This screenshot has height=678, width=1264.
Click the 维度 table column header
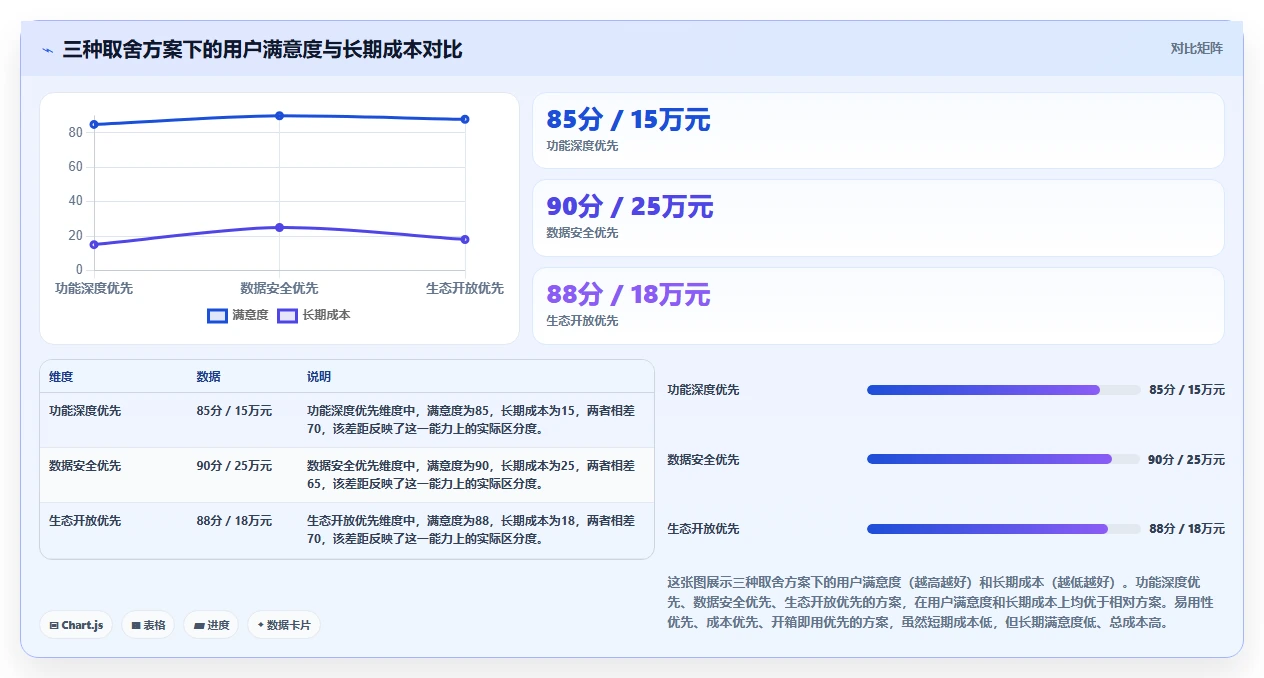[61, 377]
